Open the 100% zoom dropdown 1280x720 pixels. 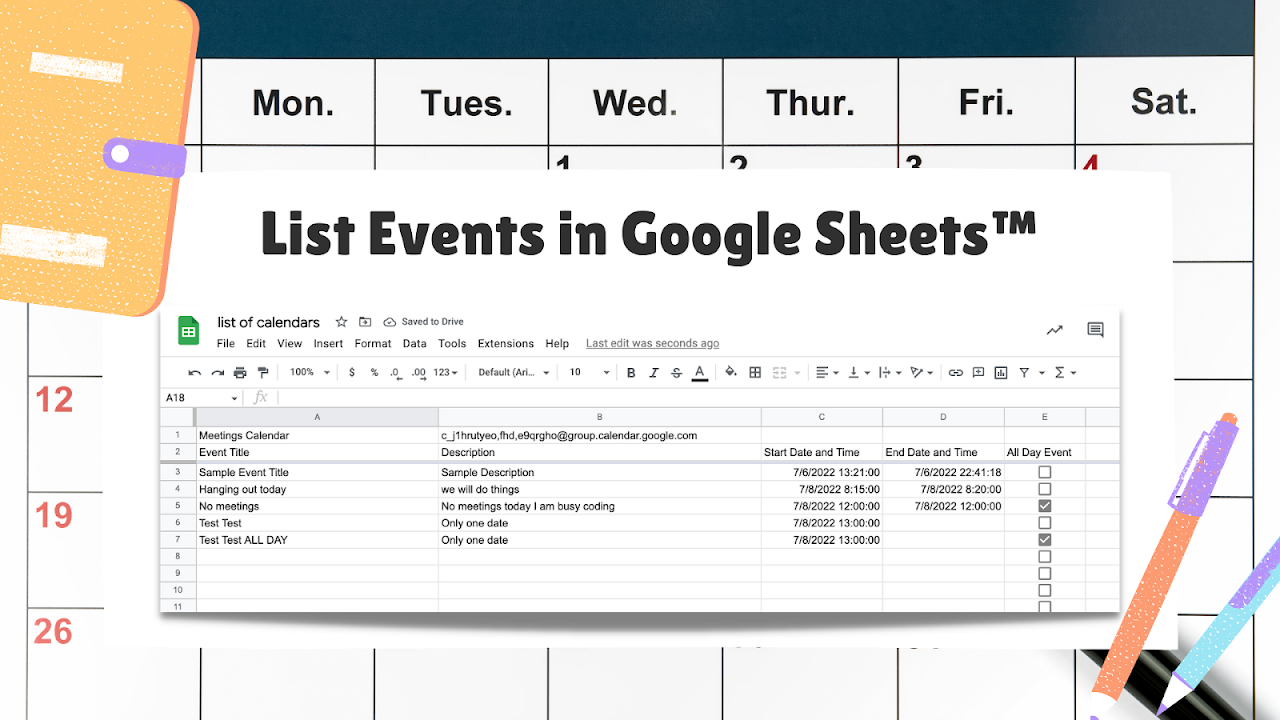(x=309, y=373)
